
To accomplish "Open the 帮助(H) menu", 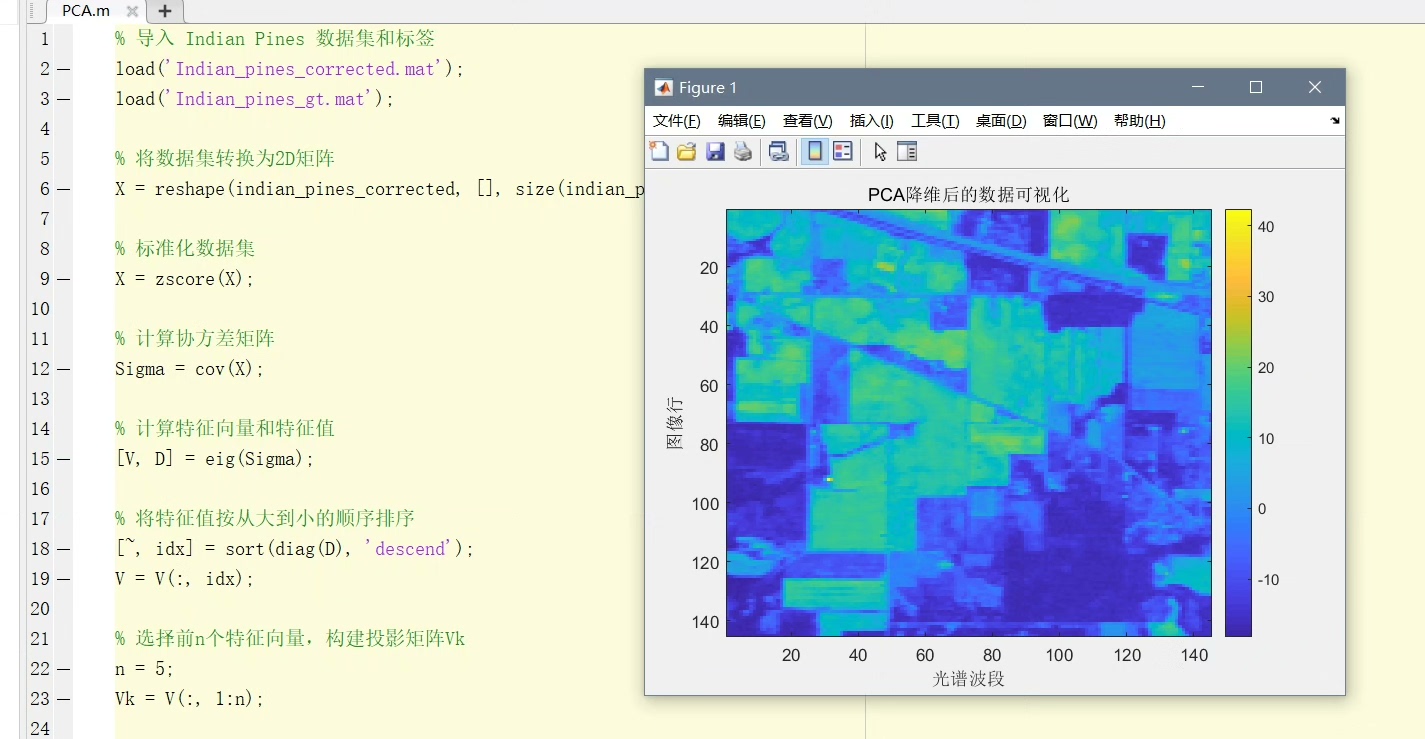I will [x=1139, y=121].
